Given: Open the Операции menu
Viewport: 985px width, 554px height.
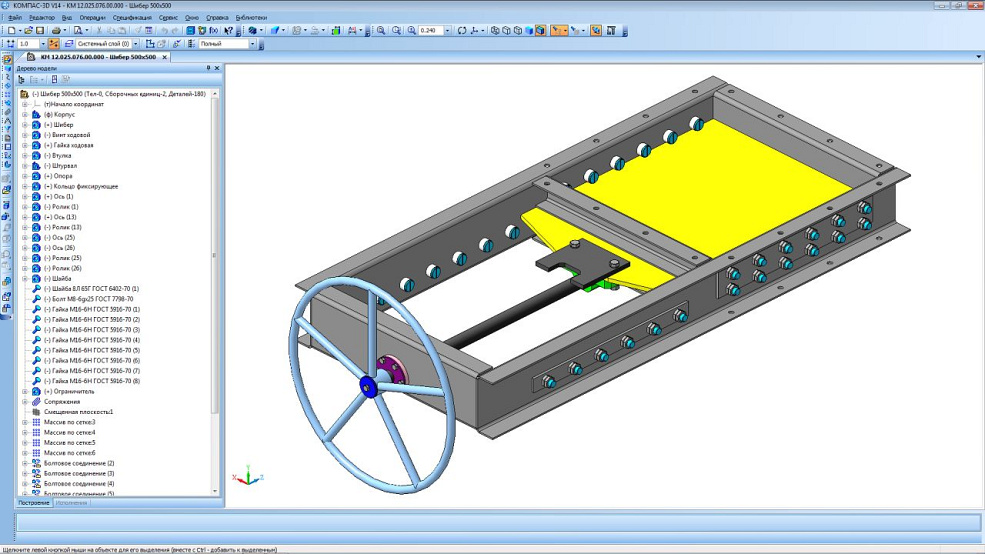Looking at the screenshot, I should pos(92,18).
